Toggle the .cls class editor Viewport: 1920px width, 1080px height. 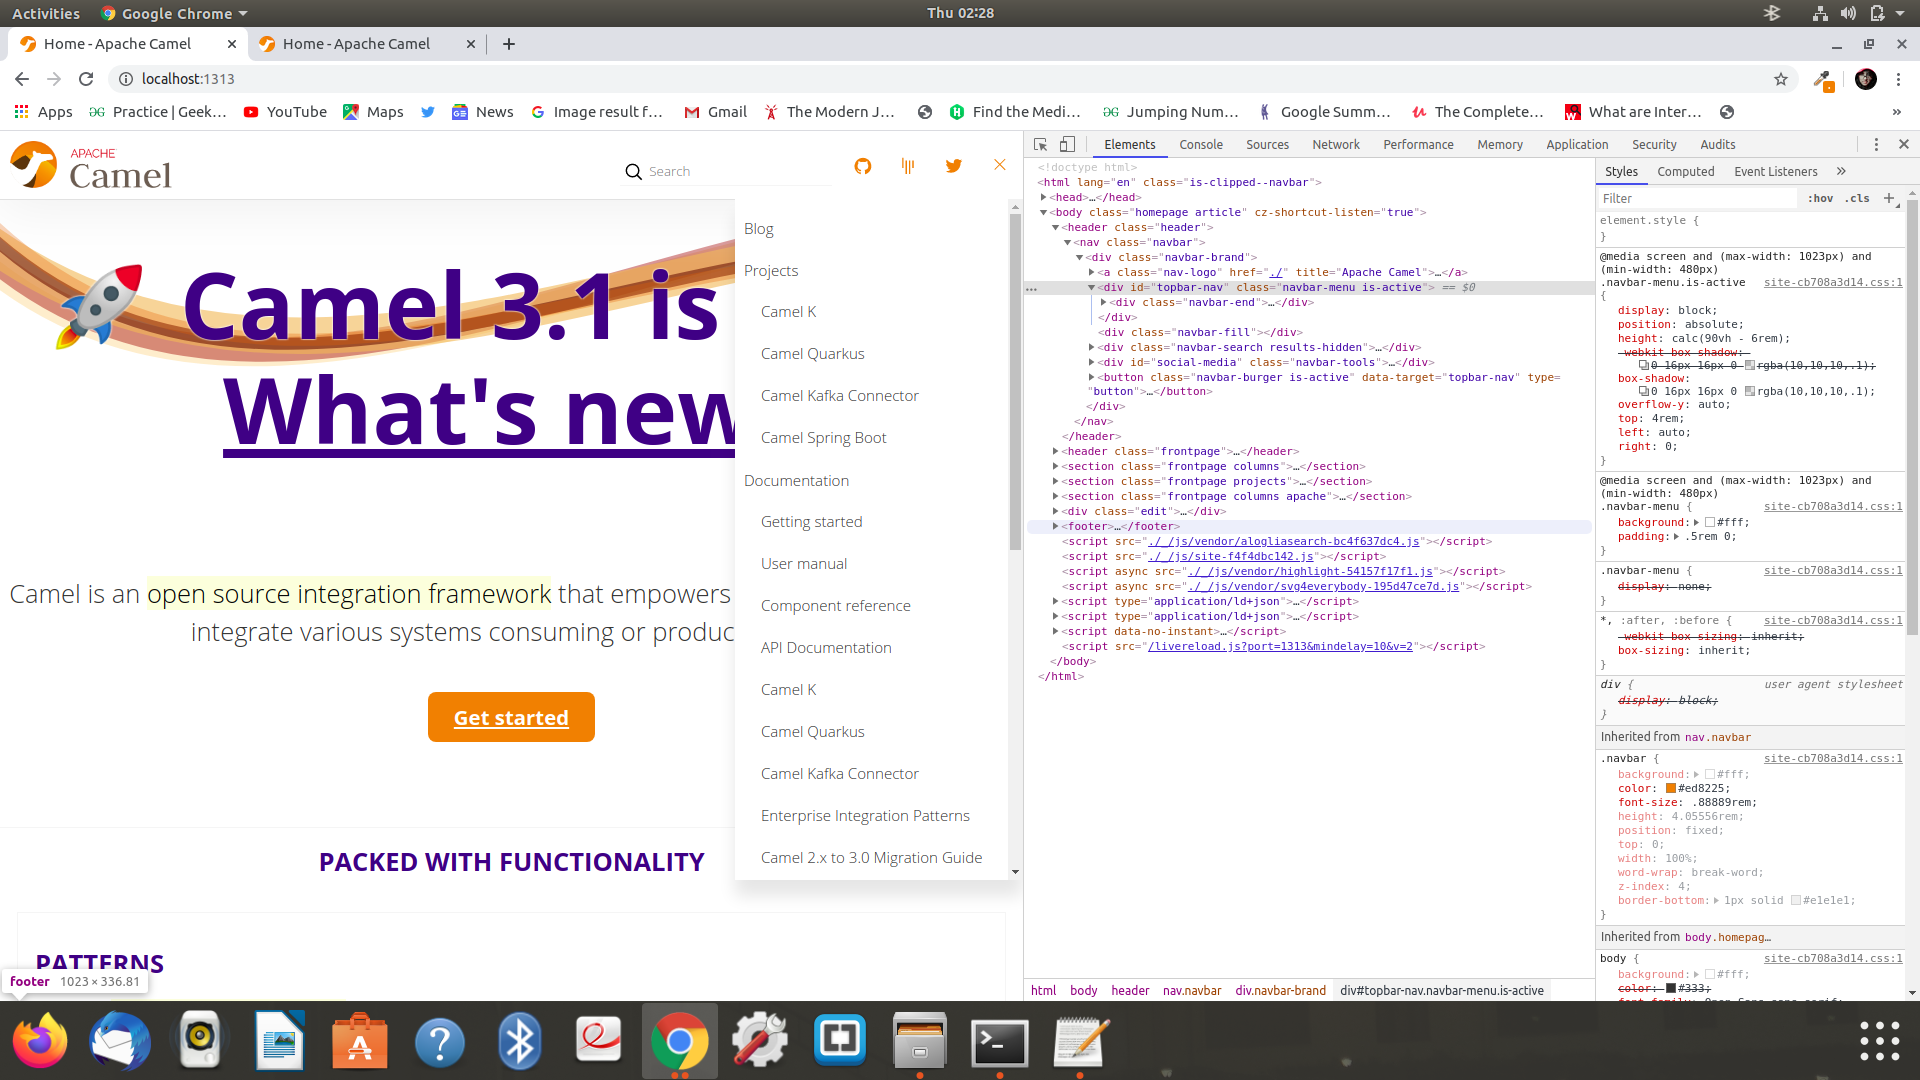[1857, 199]
